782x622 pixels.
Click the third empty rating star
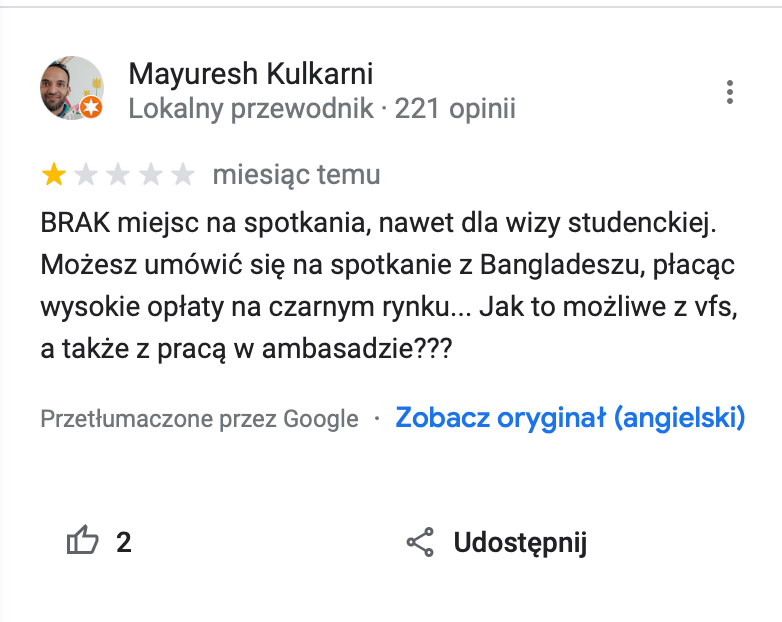(118, 176)
